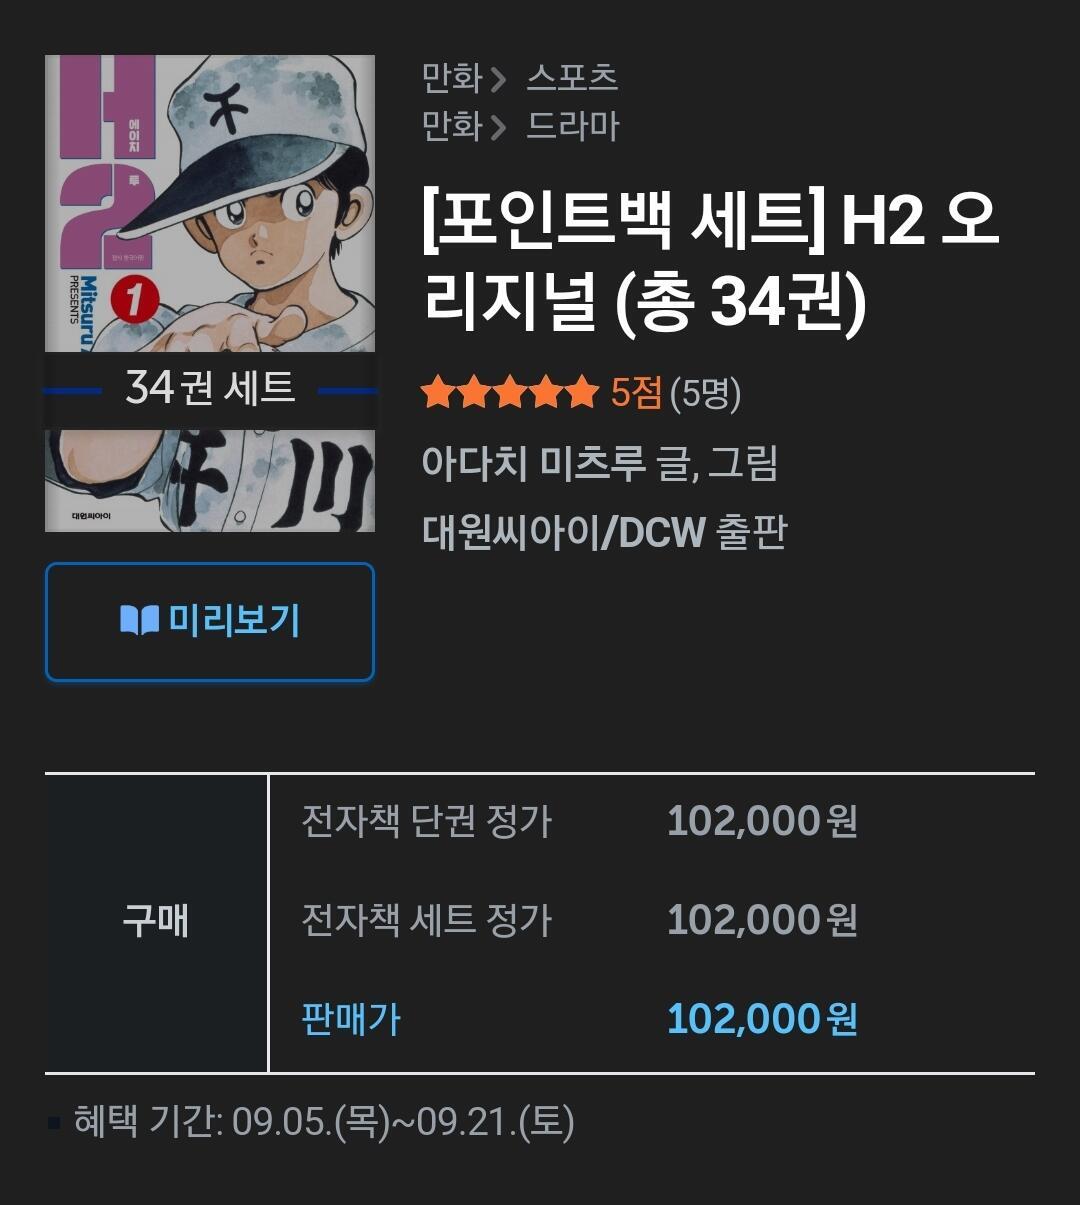This screenshot has height=1205, width=1080.
Task: Open the 드라마 genre link
Action: [x=573, y=127]
